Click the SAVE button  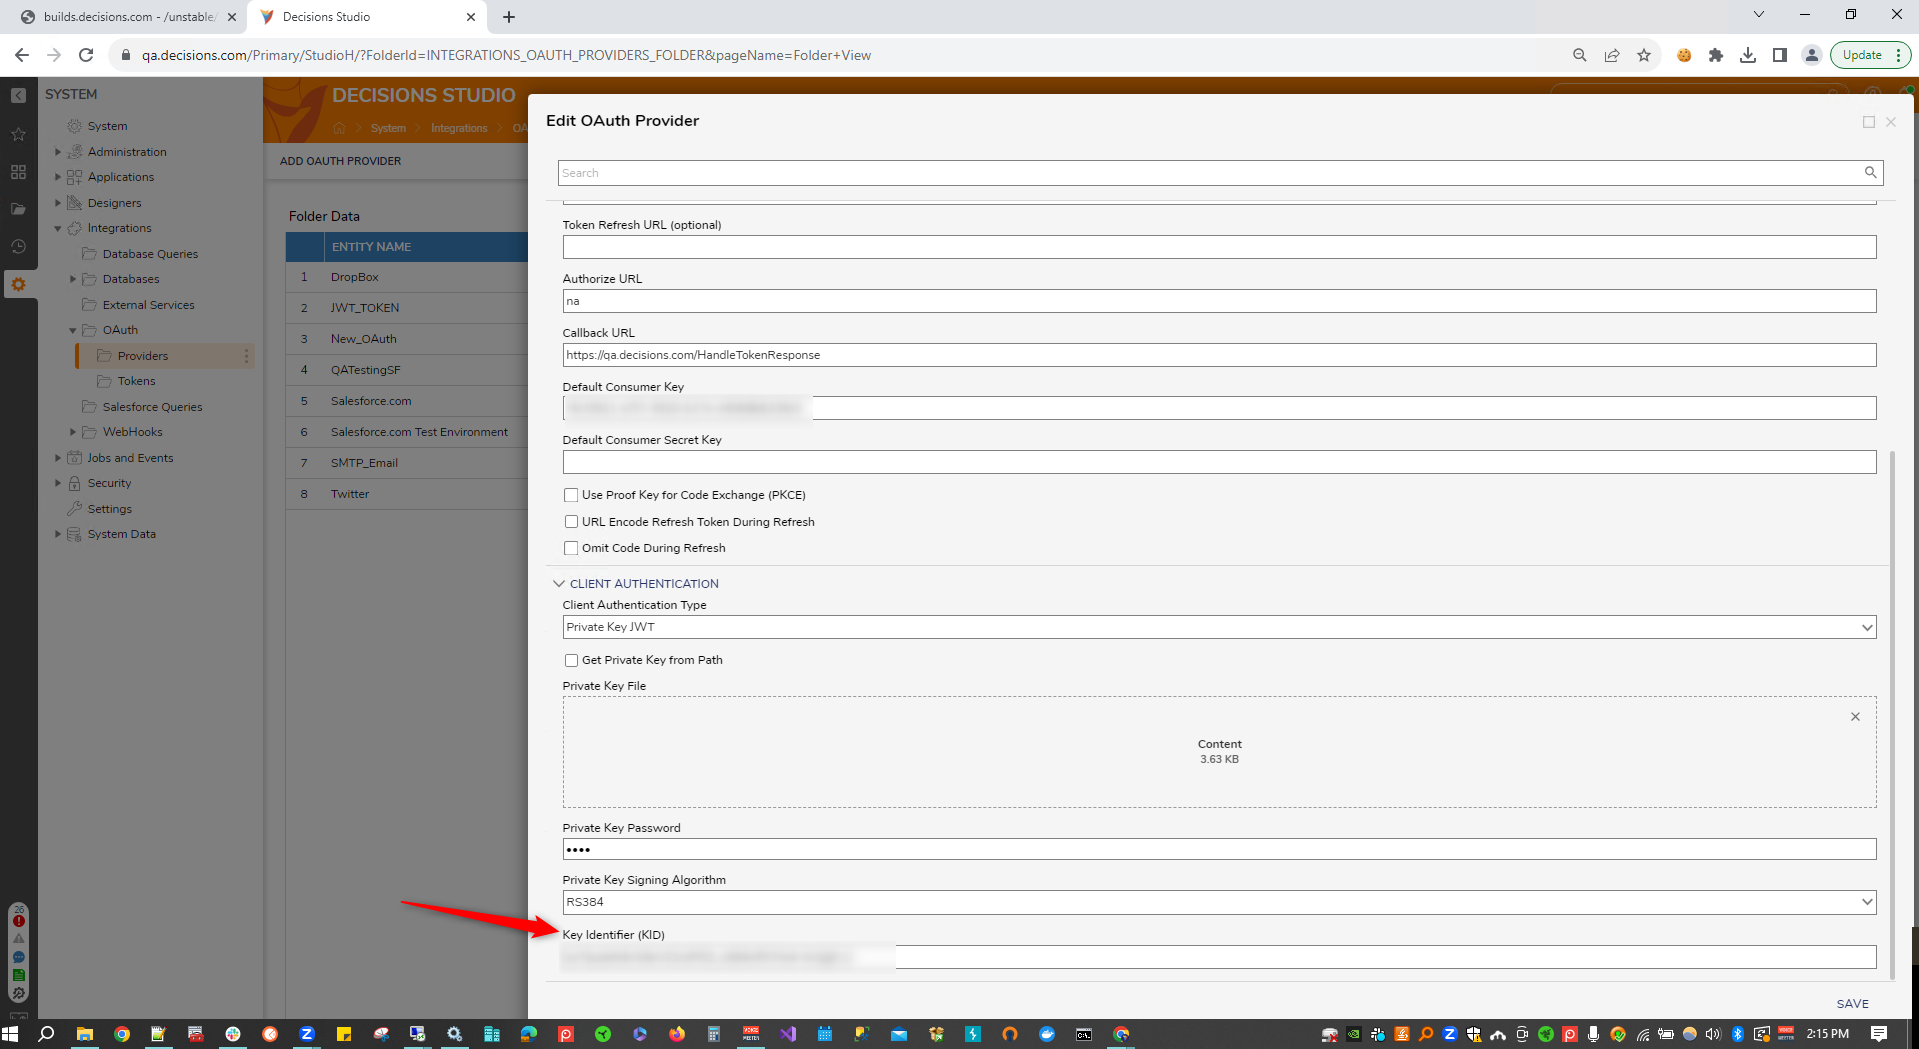click(1852, 1004)
